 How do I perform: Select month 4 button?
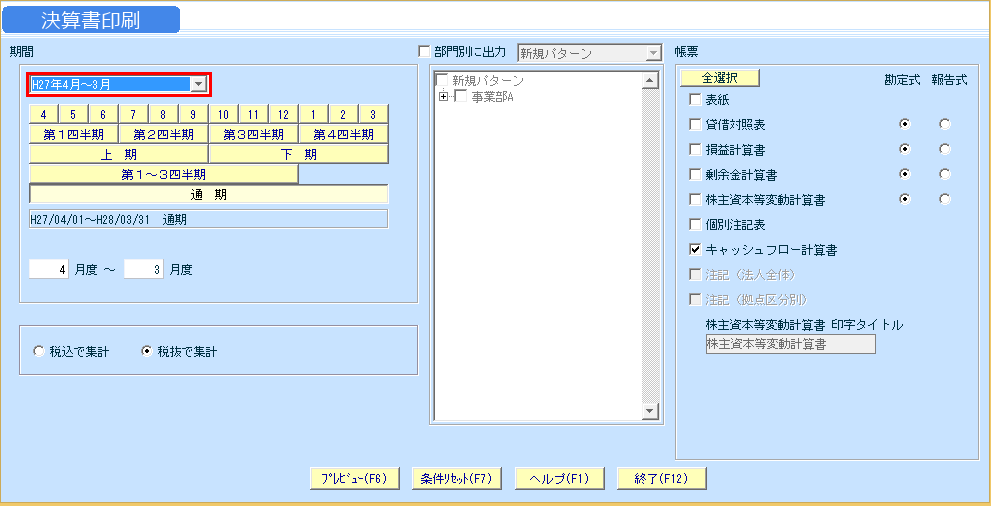pos(44,114)
